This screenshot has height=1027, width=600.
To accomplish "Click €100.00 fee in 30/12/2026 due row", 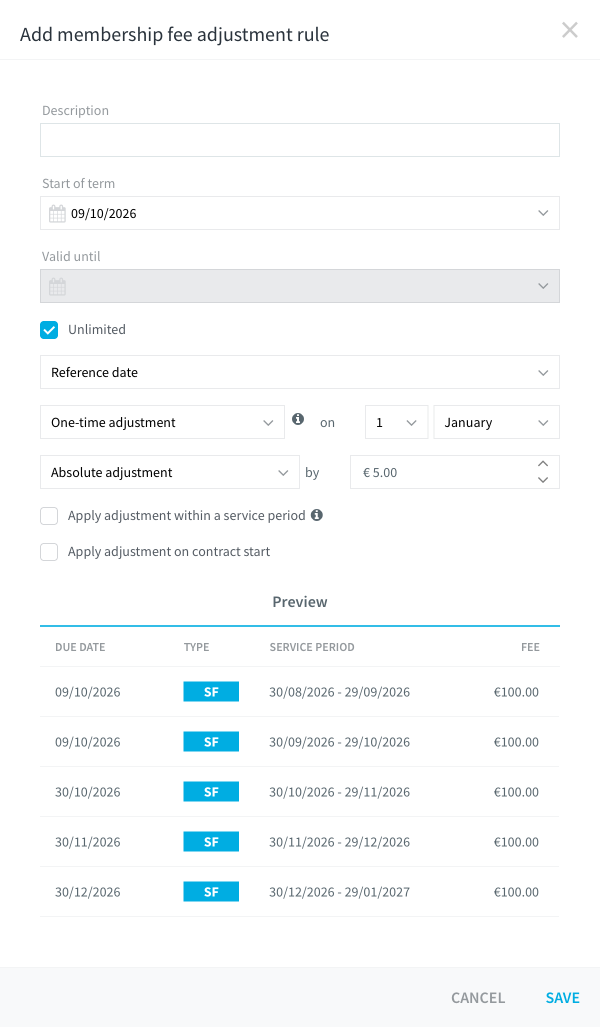I will [x=516, y=892].
